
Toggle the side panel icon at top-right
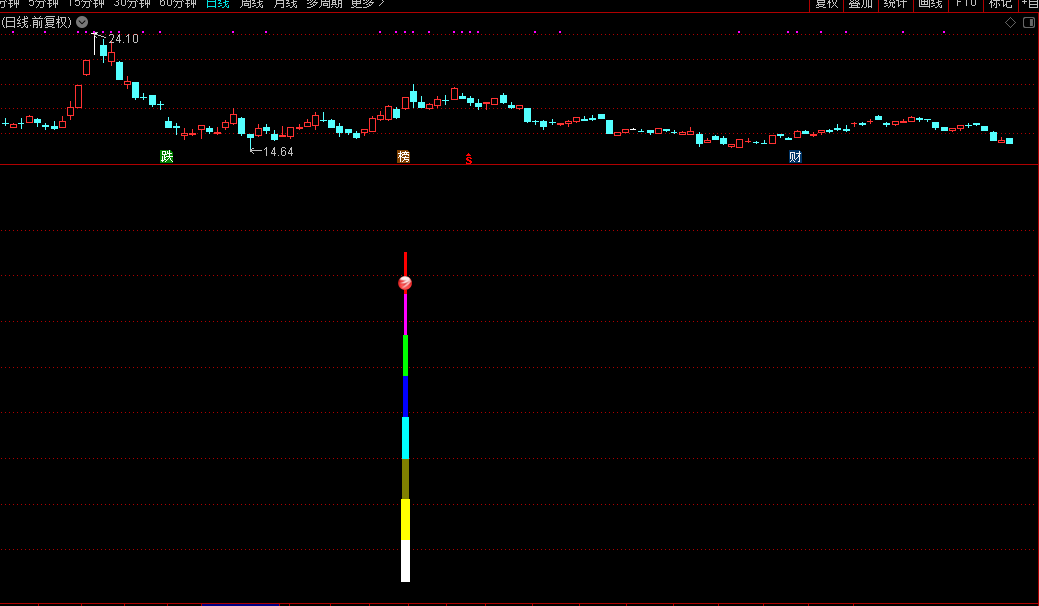pyautogui.click(x=1027, y=22)
